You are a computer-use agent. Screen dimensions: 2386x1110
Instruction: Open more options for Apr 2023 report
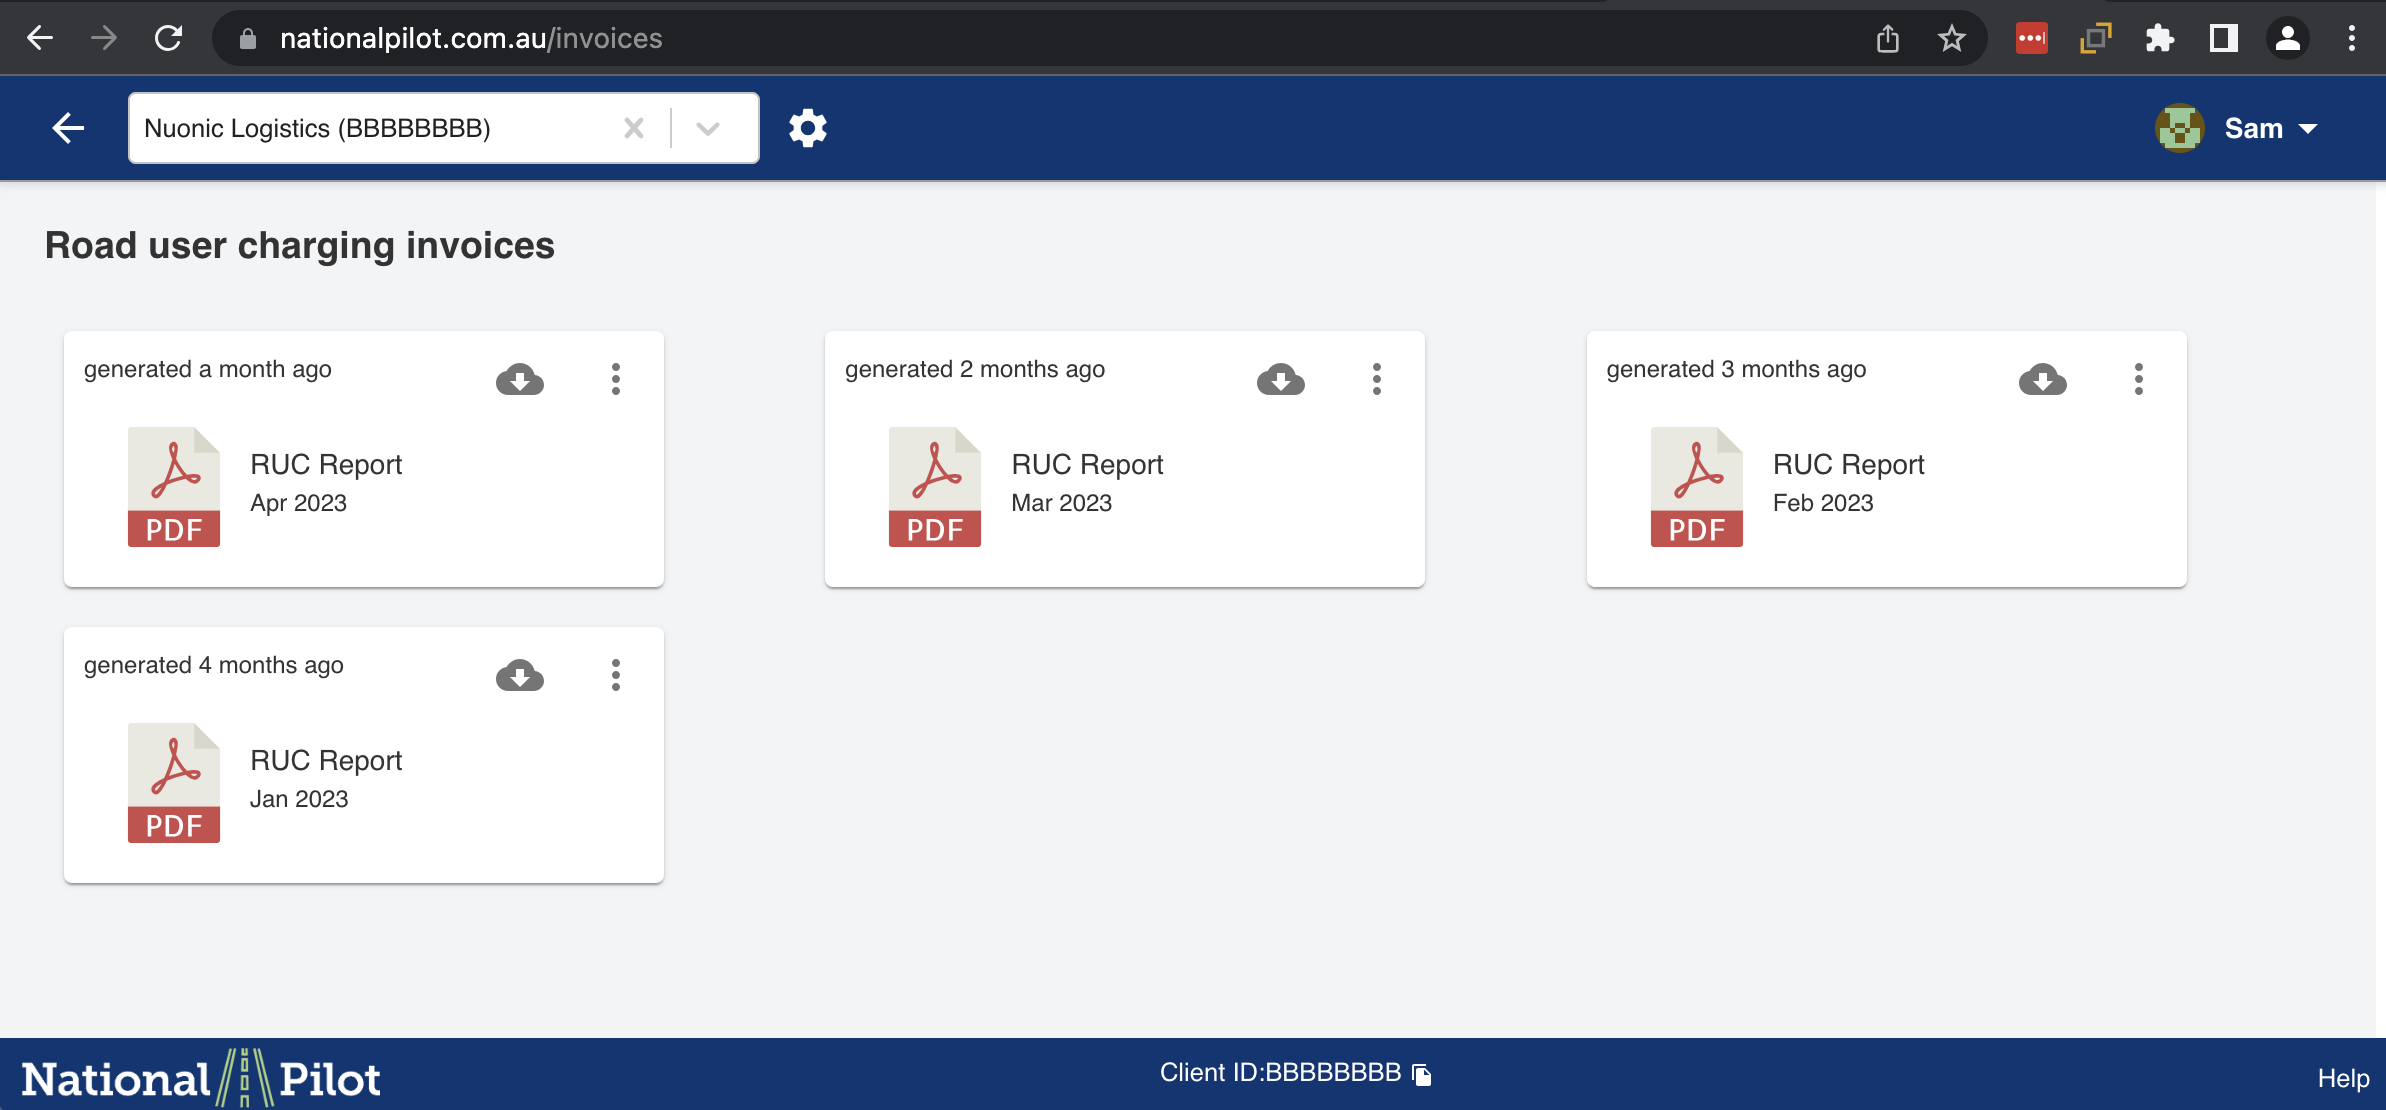pos(616,379)
